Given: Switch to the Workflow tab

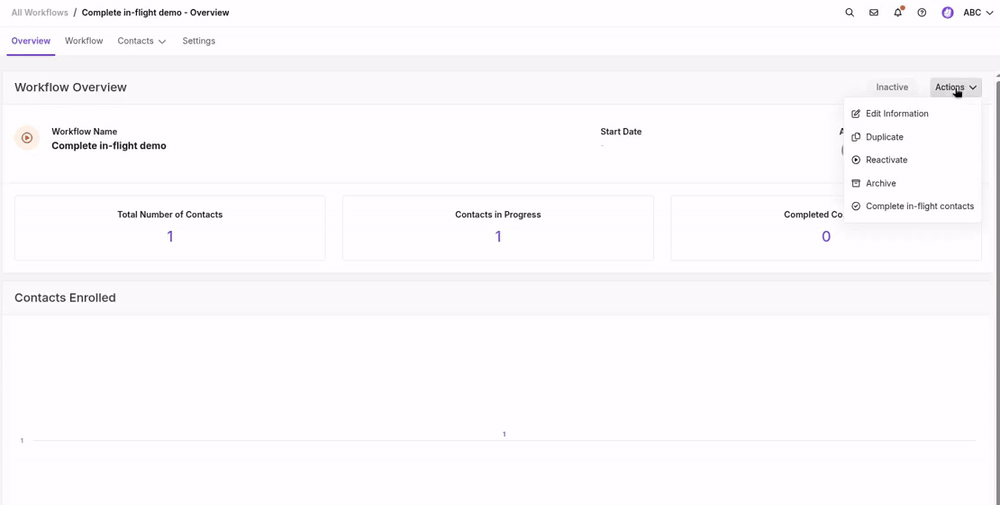Looking at the screenshot, I should pyautogui.click(x=84, y=41).
